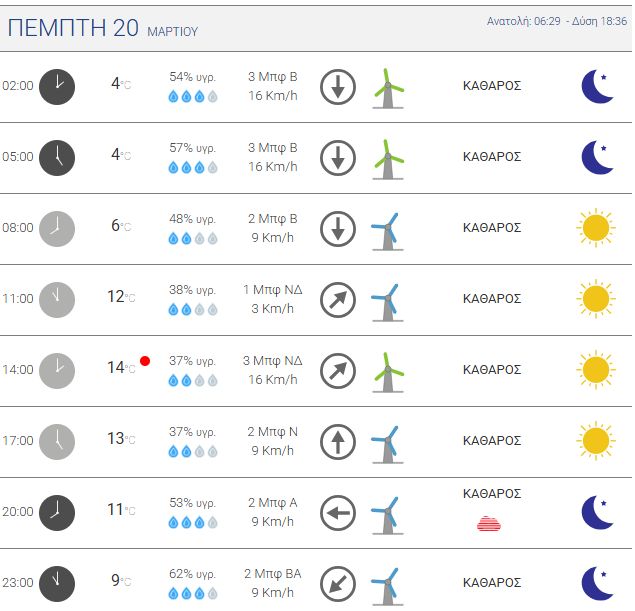Click the 12°C temperature at 11:00
Viewport: 635px width, 611px height.
click(x=121, y=297)
